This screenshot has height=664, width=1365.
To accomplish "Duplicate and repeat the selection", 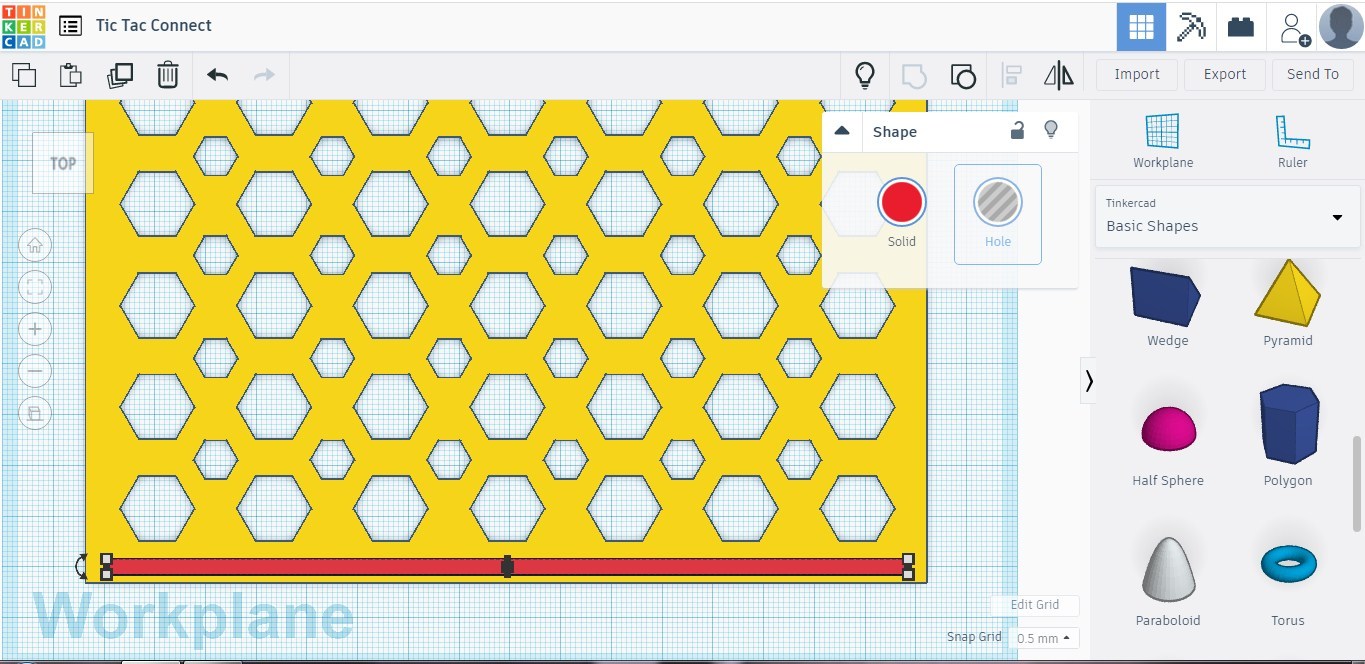I will point(120,75).
